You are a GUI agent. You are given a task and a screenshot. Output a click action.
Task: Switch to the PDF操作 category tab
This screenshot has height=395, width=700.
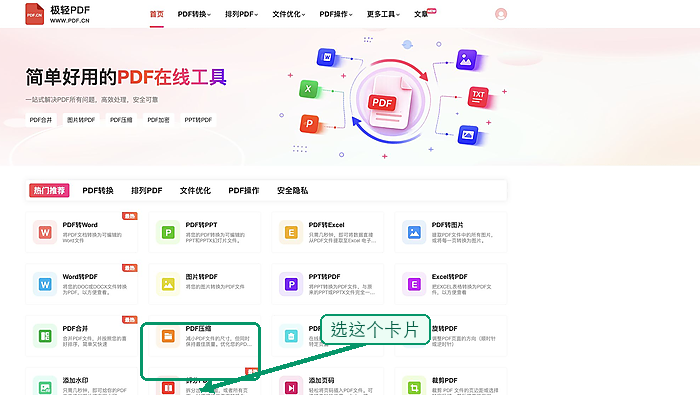244,191
